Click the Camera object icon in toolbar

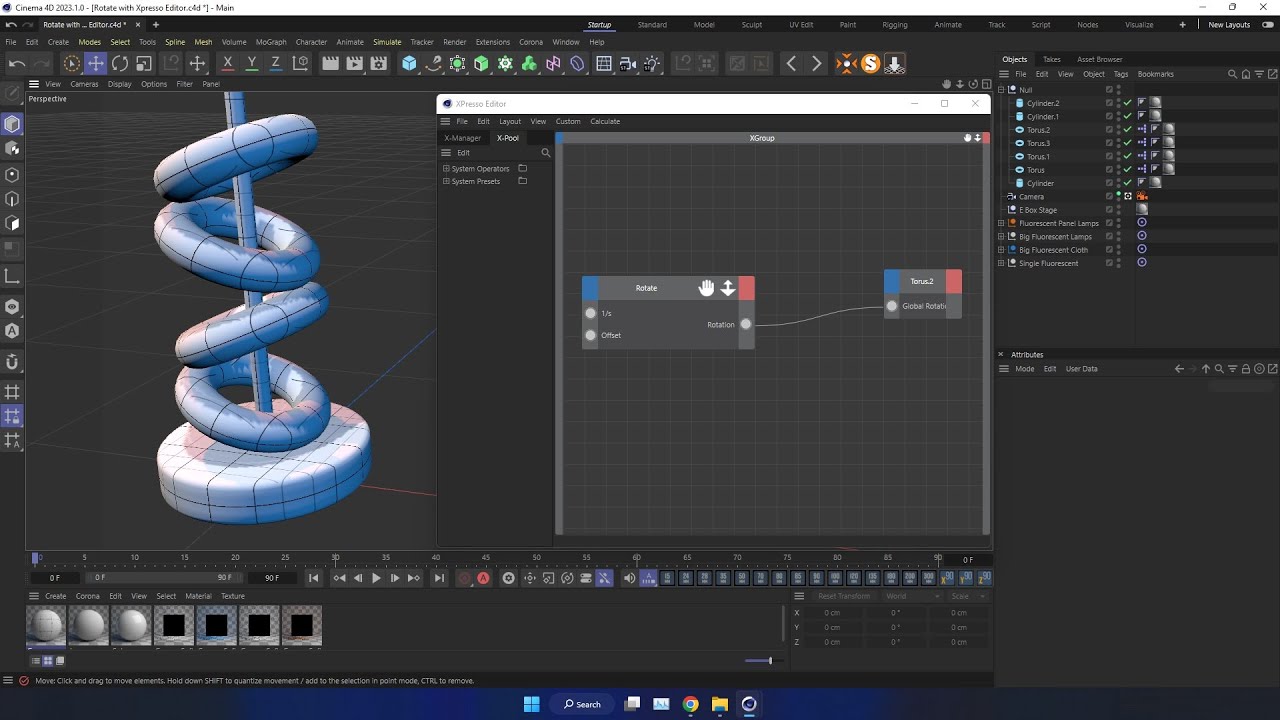(x=628, y=64)
